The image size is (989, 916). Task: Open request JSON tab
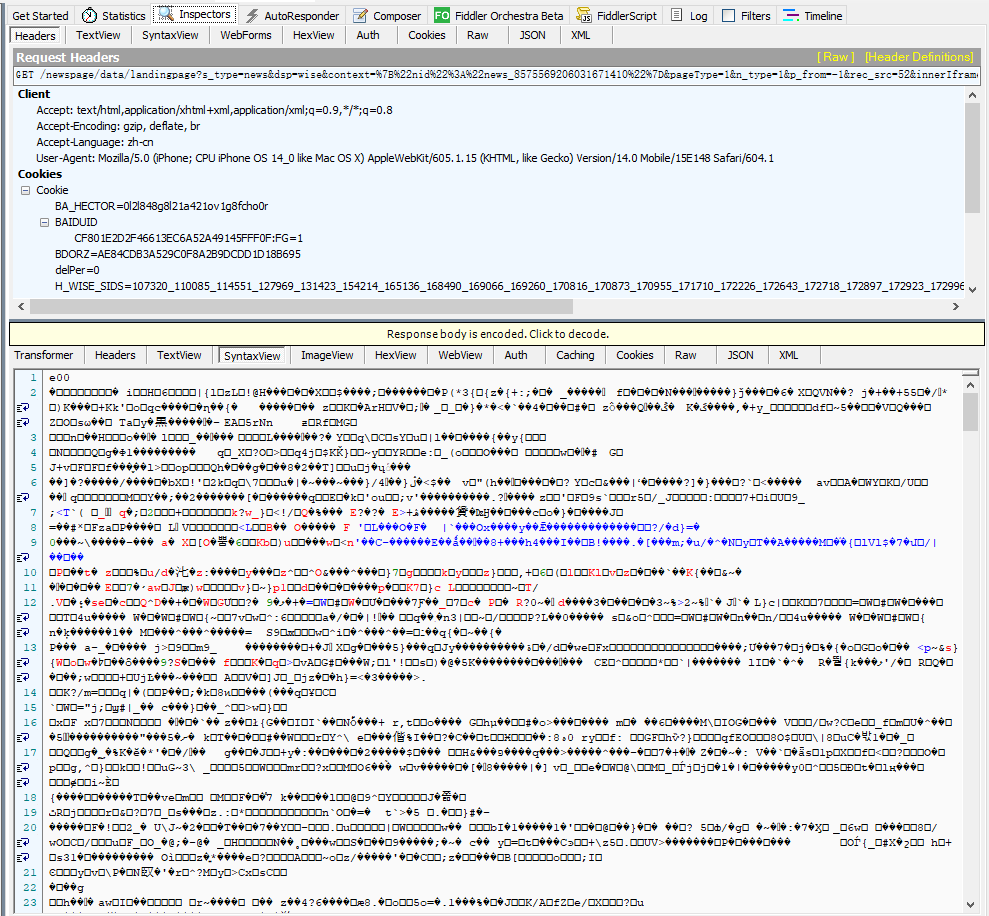pos(532,35)
